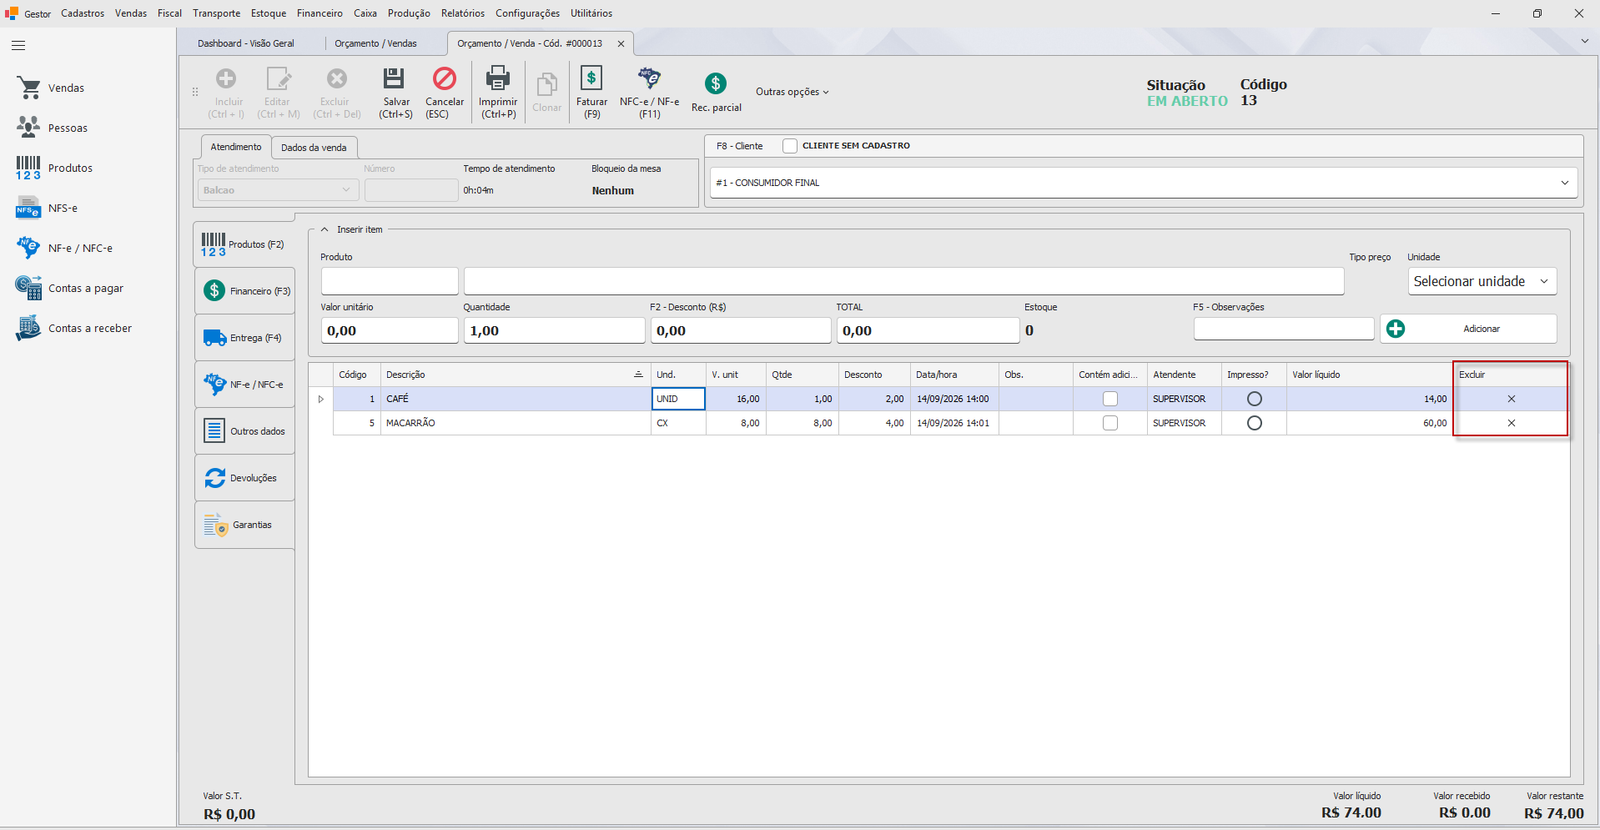Invoice the sale with Faturar (F9)

tap(592, 93)
